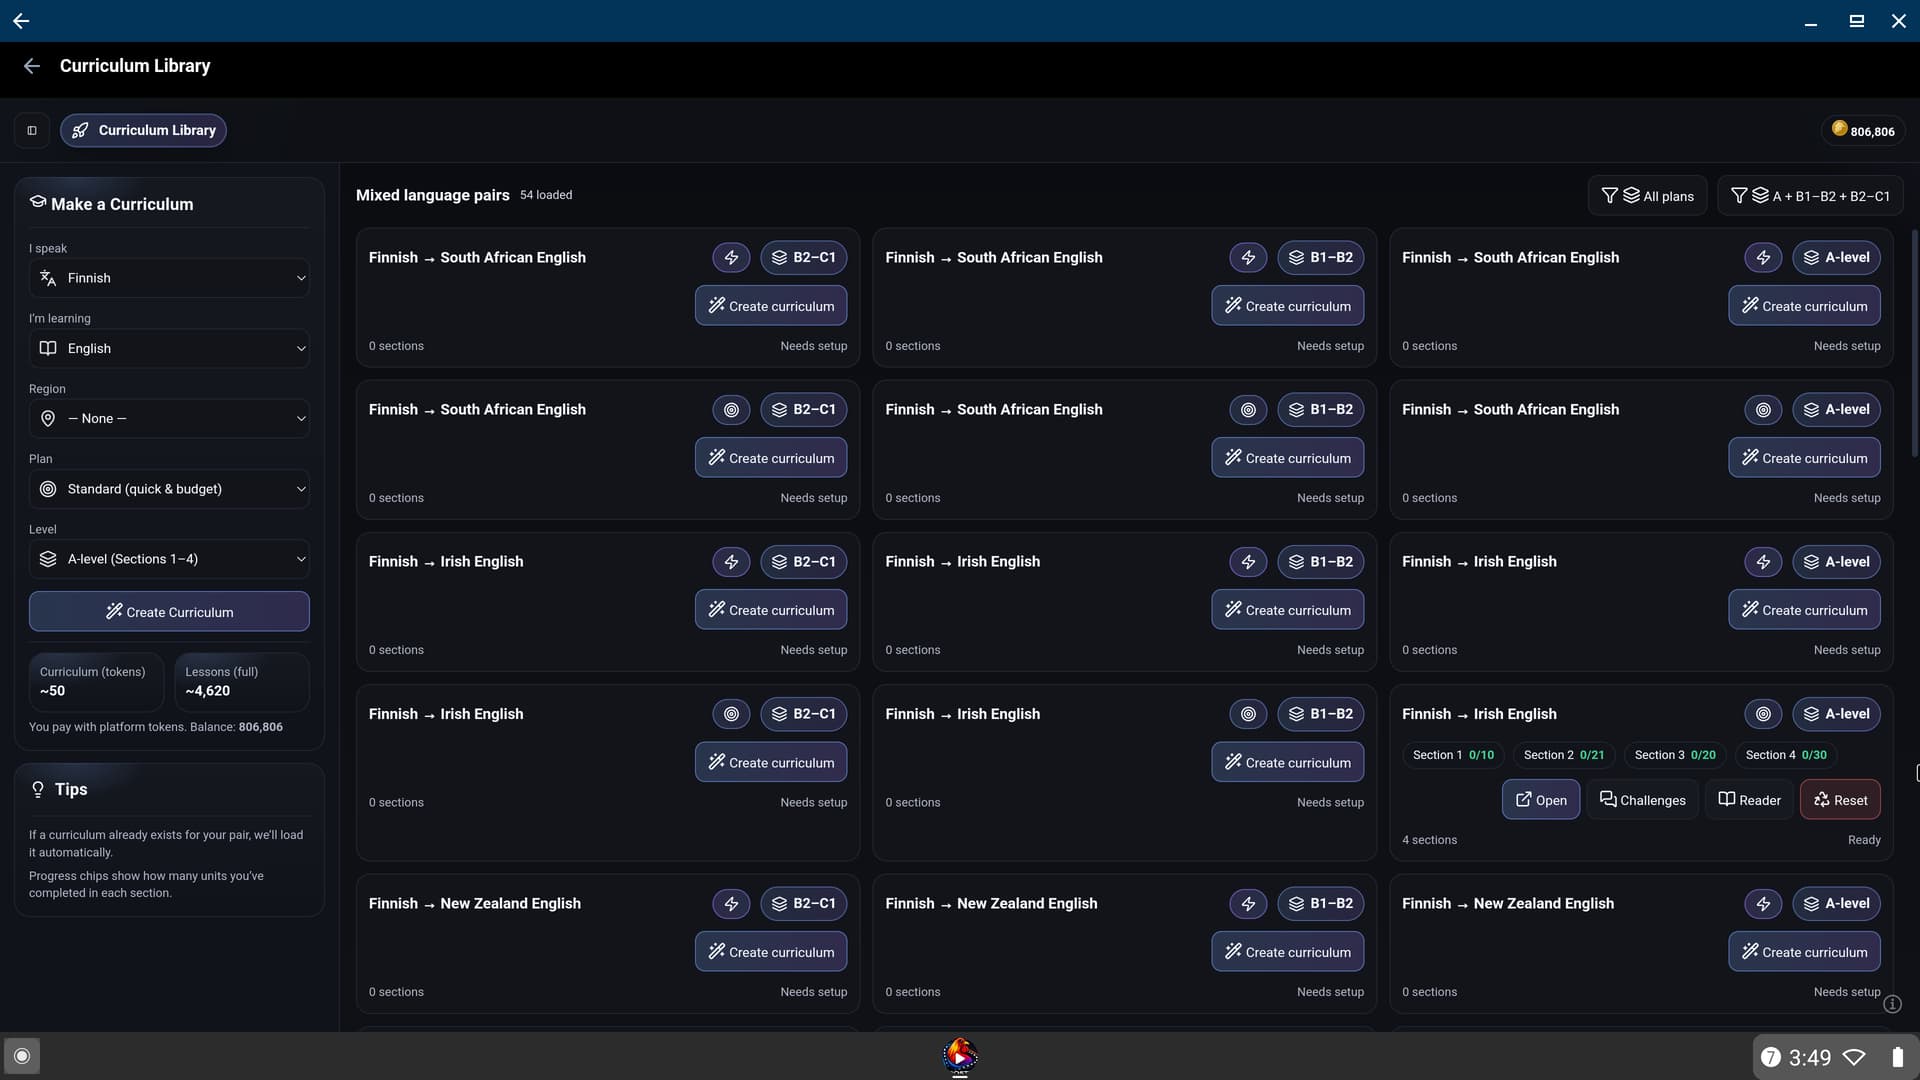Open the Region None dropdown
The width and height of the screenshot is (1920, 1080).
169,419
